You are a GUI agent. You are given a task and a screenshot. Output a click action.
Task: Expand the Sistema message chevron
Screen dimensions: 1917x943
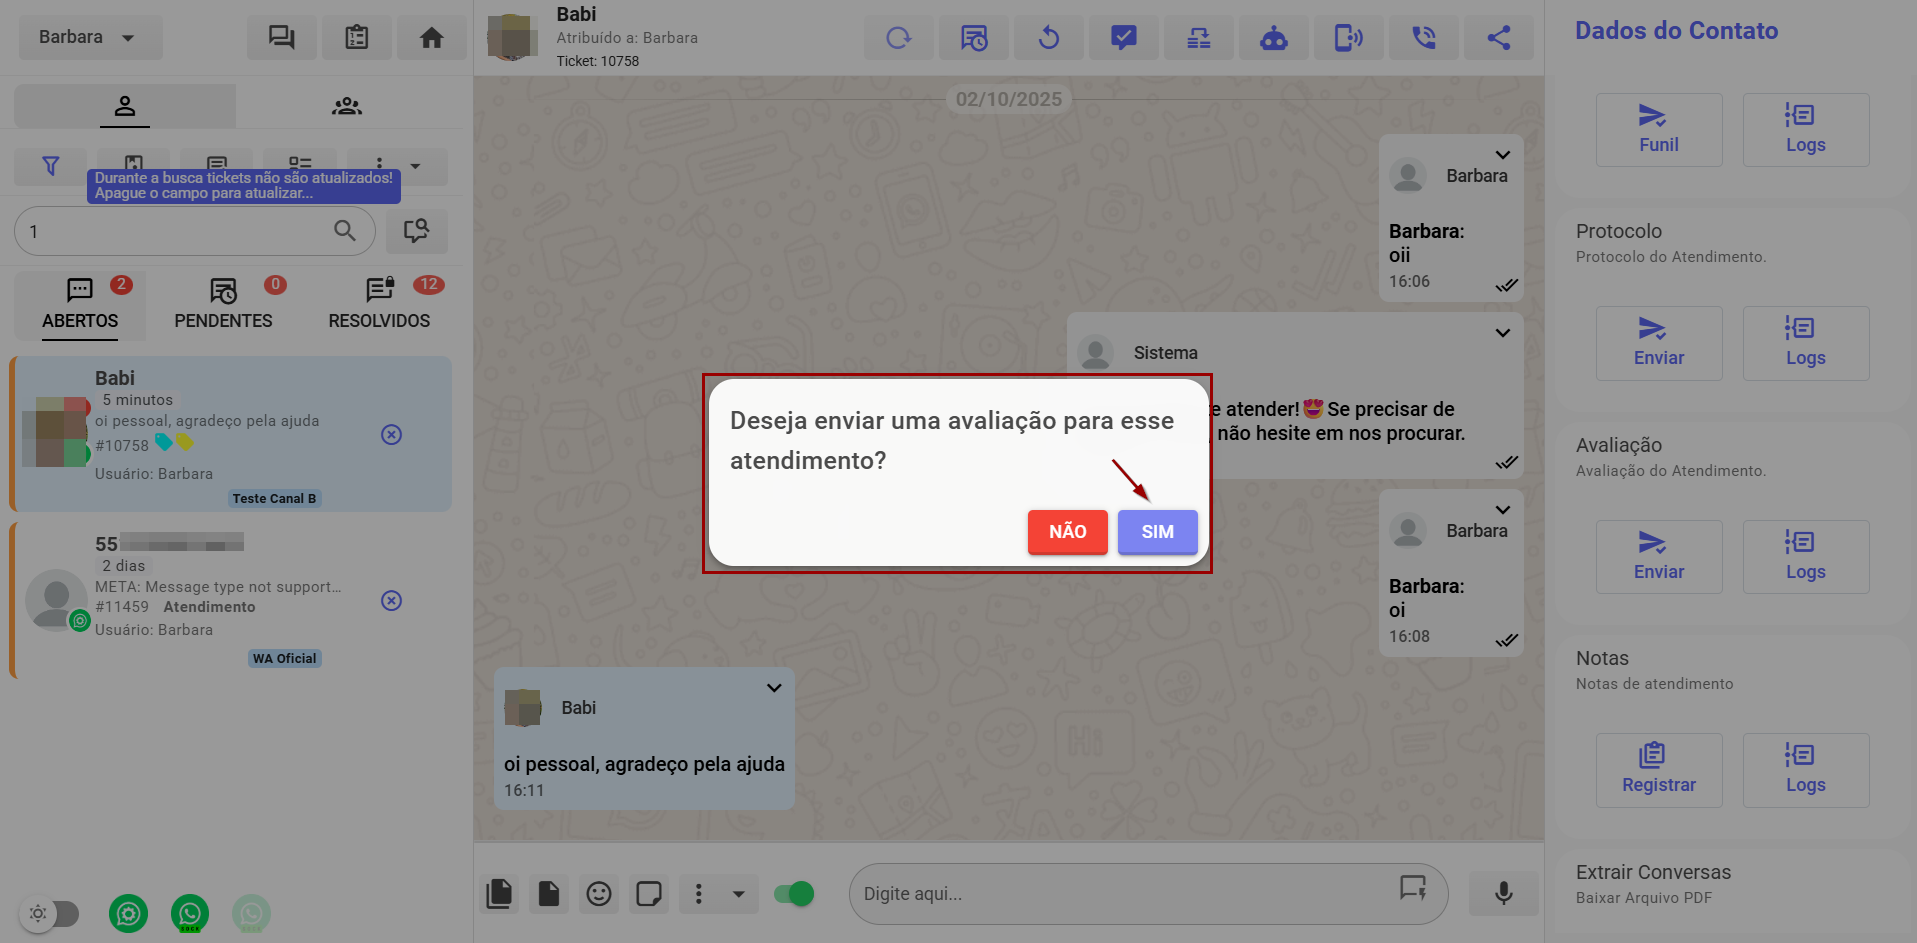1502,333
